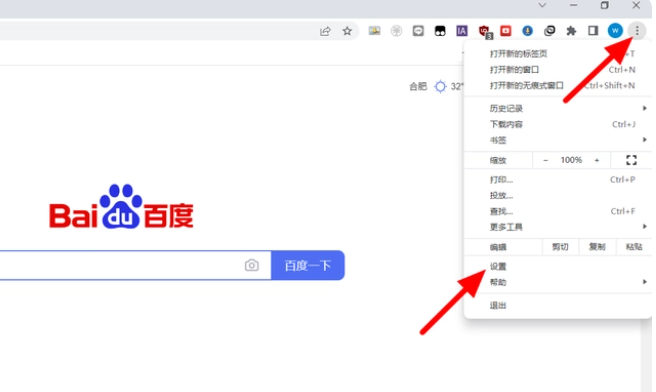The width and height of the screenshot is (656, 392).
Task: Click the three-dot Chrome menu button
Action: [637, 31]
